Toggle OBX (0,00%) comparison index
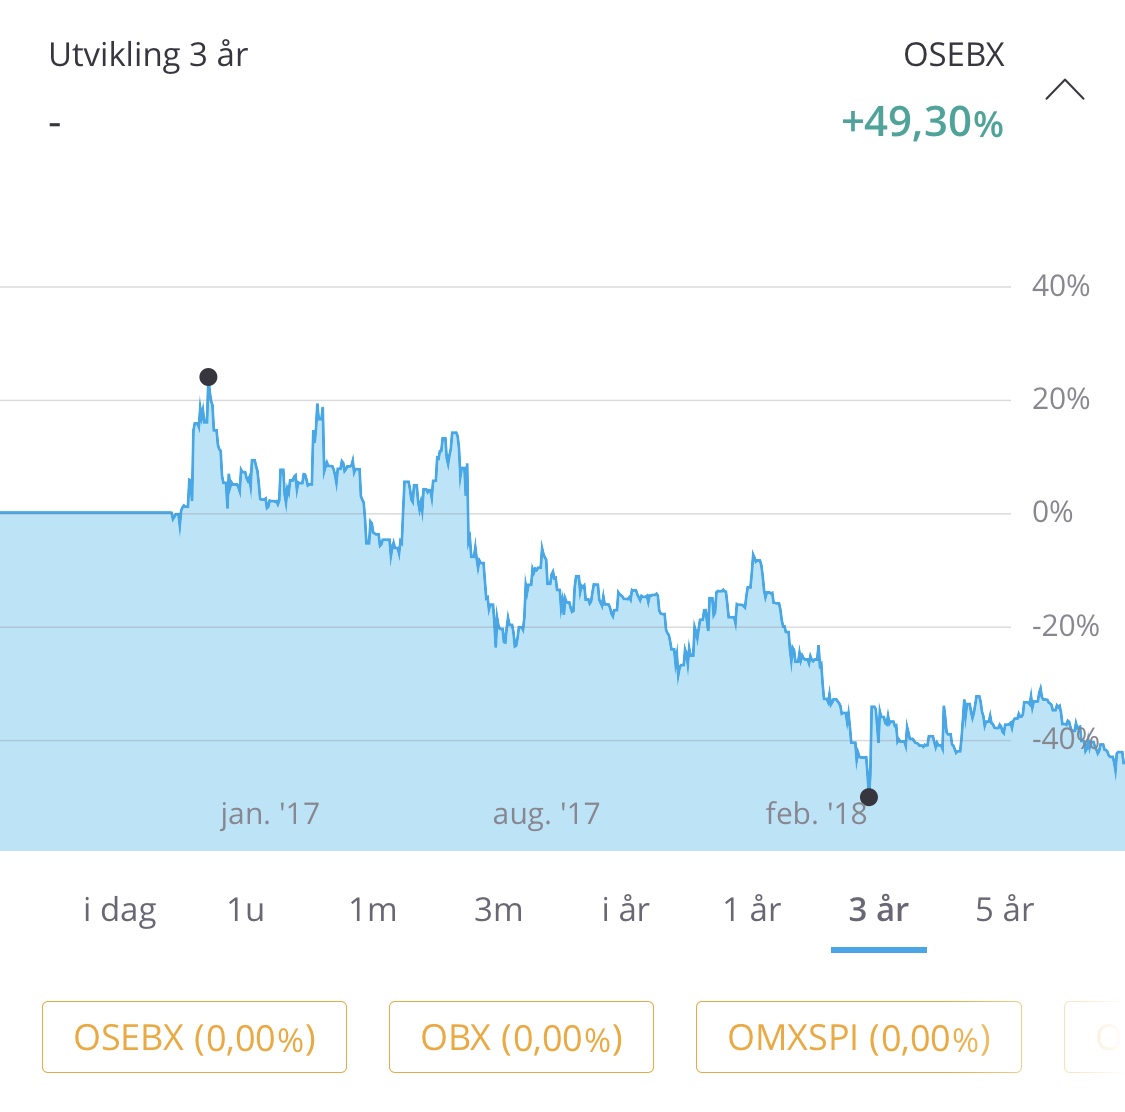Screen dimensions: 1125x1112 (x=522, y=1037)
